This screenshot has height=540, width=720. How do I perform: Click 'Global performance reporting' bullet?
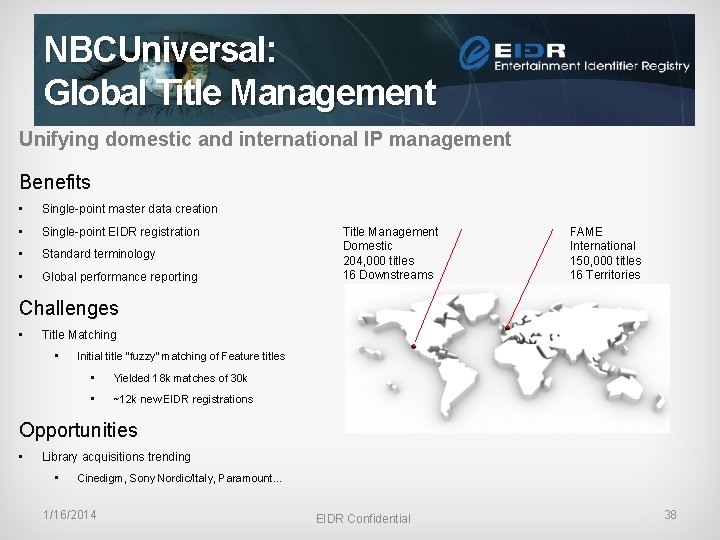(x=120, y=276)
